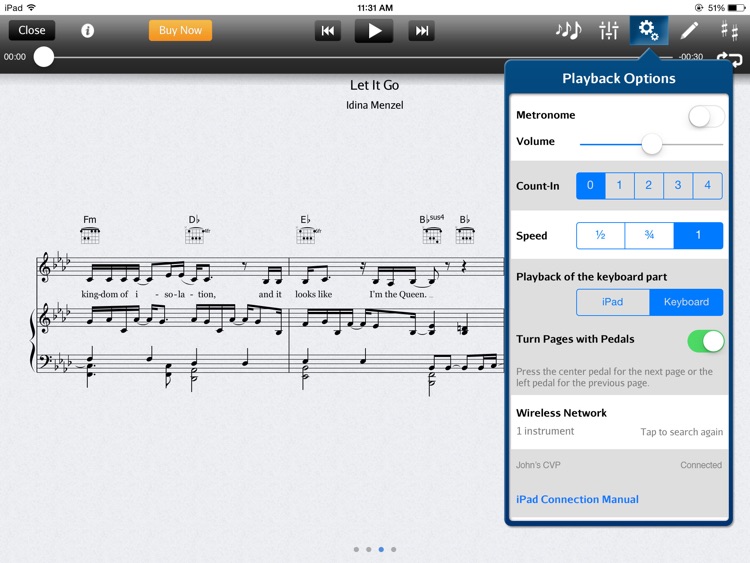
Task: Play keyboard part on iPad
Action: click(x=612, y=302)
